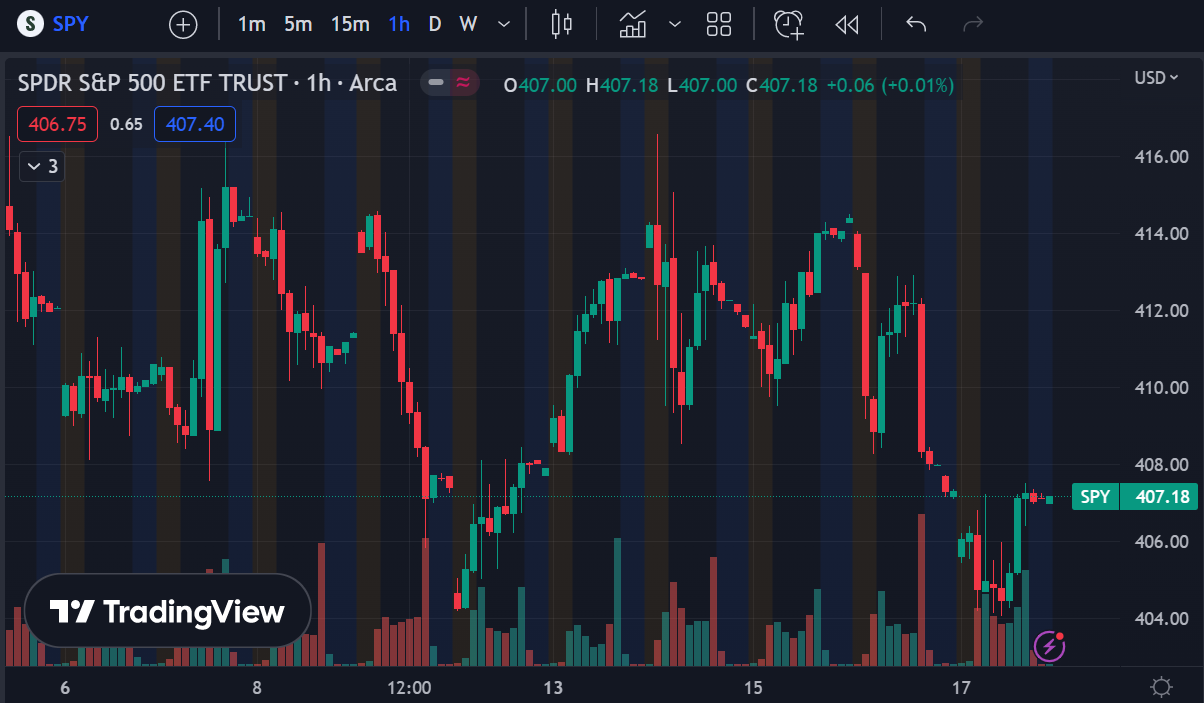Click the TradingView logo link
Image resolution: width=1204 pixels, height=703 pixels.
168,611
